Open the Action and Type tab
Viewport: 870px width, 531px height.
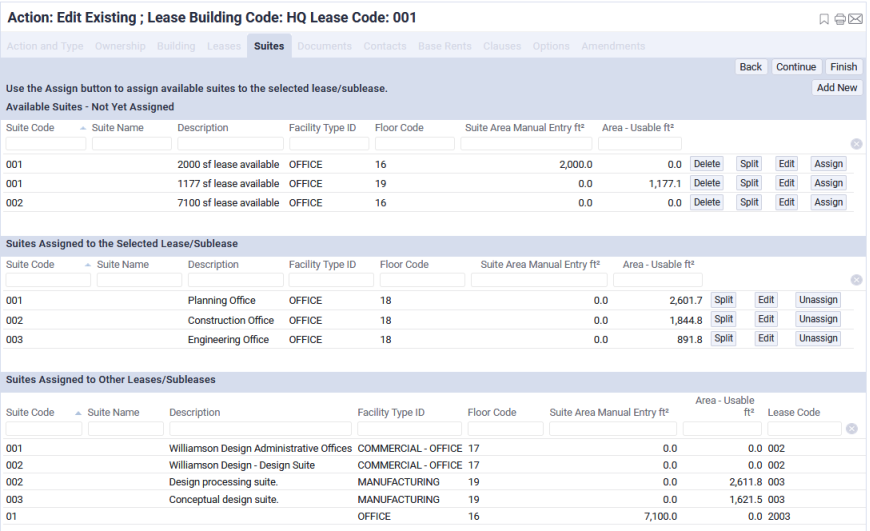coord(45,46)
